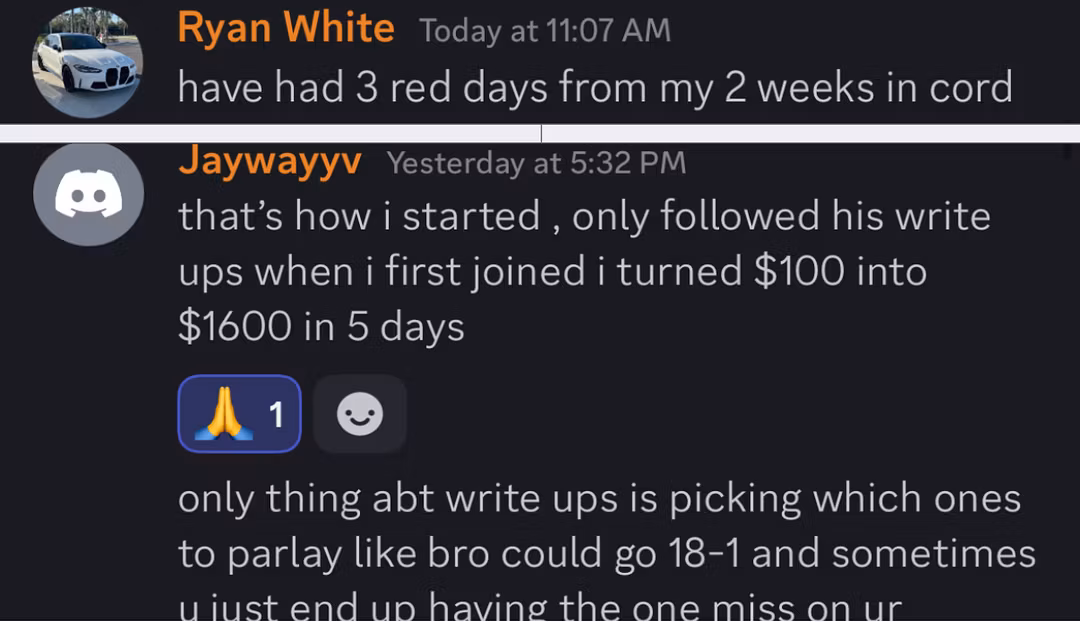Select the "have had 3 red days" message

point(595,87)
